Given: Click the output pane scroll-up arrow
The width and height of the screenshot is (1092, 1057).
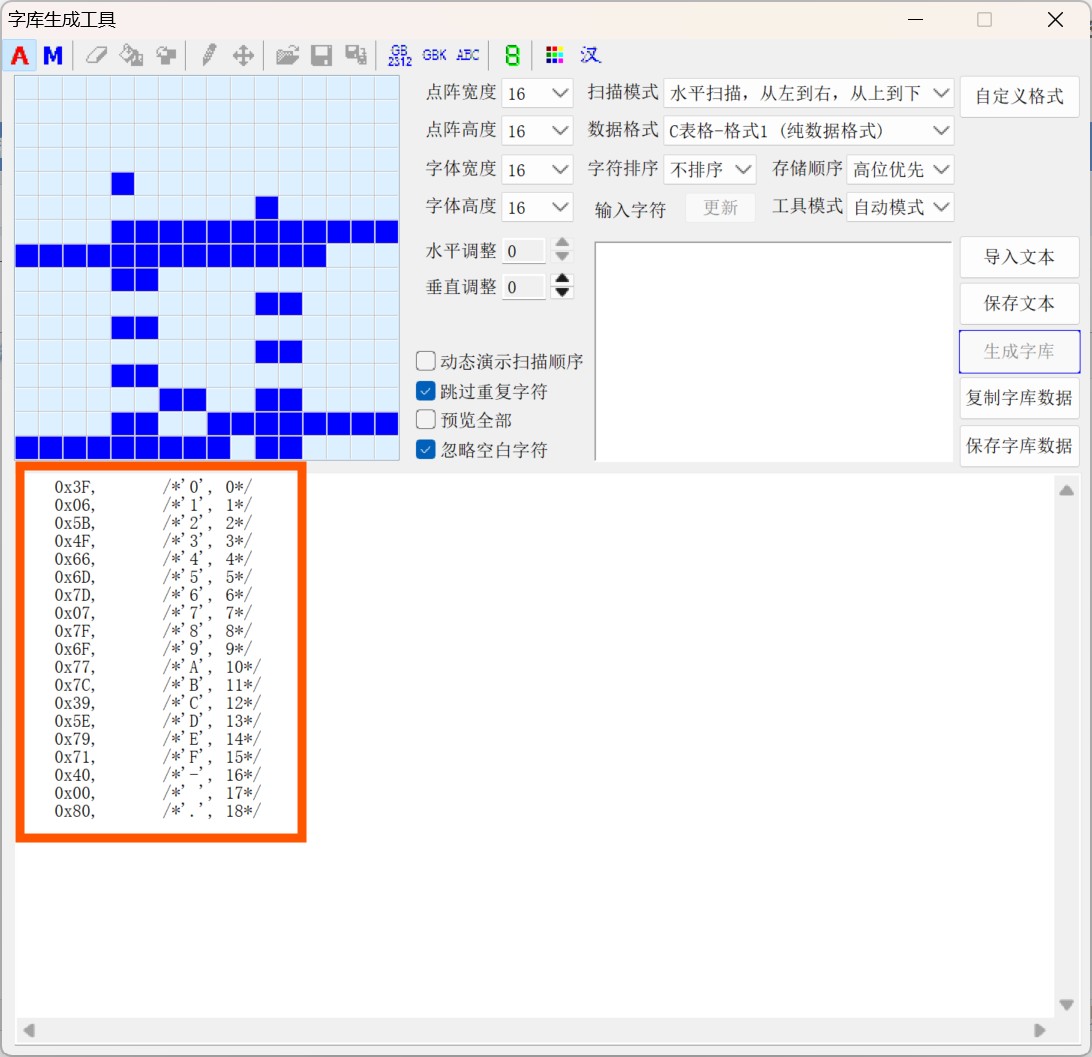Looking at the screenshot, I should point(1066,491).
